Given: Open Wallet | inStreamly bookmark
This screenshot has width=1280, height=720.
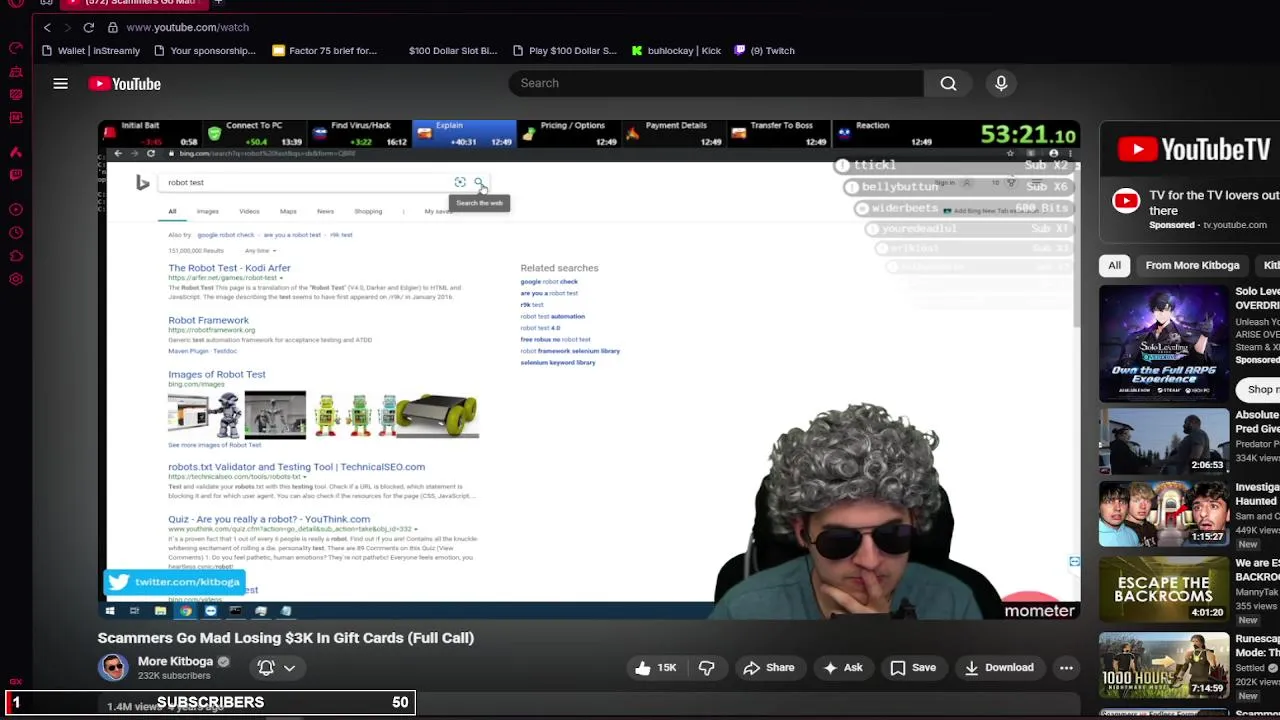Looking at the screenshot, I should [91, 51].
